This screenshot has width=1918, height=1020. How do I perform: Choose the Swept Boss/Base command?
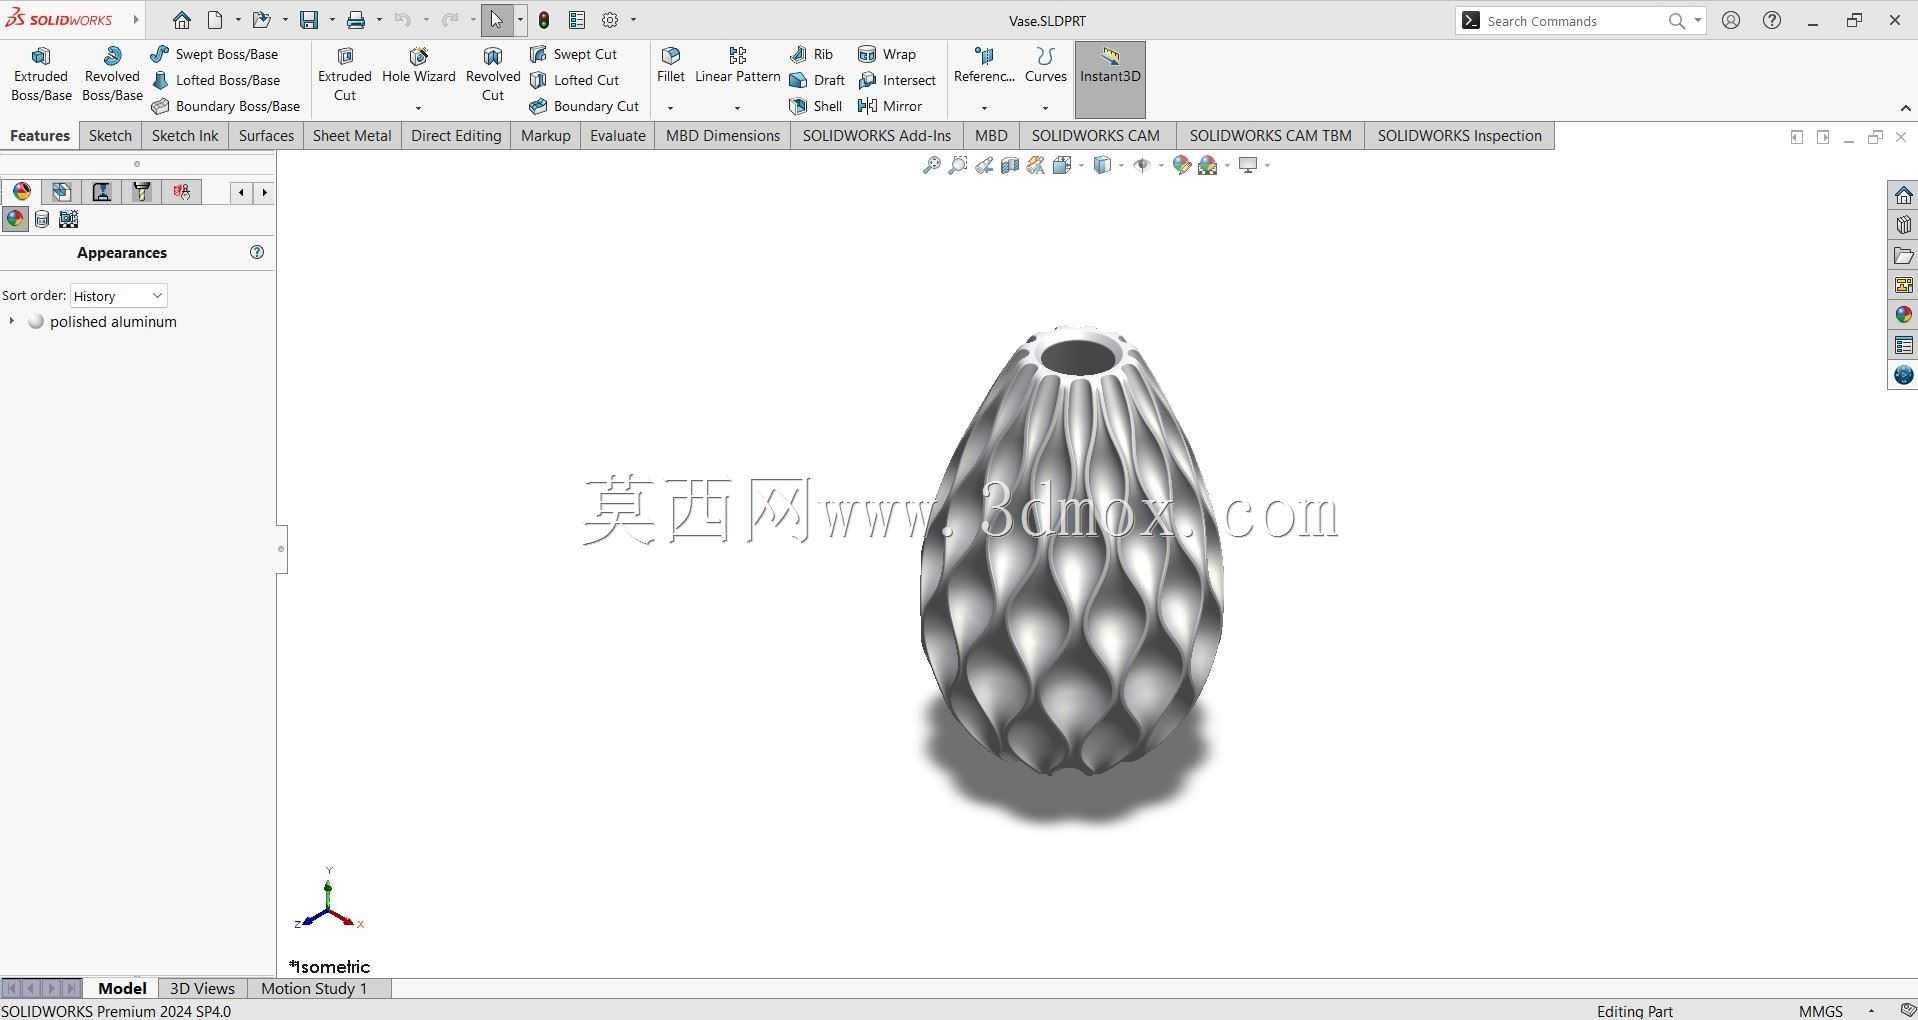click(x=214, y=54)
